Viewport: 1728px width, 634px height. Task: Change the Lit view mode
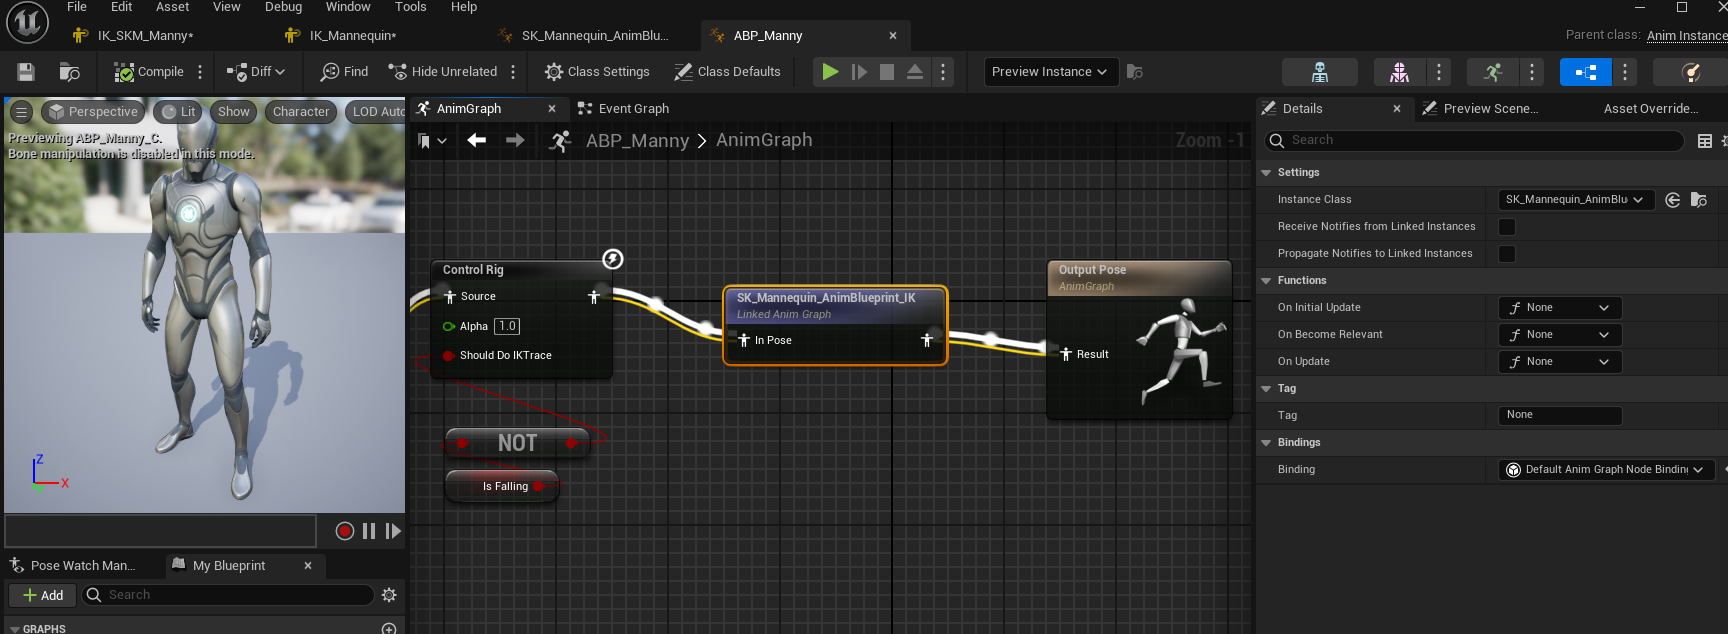click(178, 112)
